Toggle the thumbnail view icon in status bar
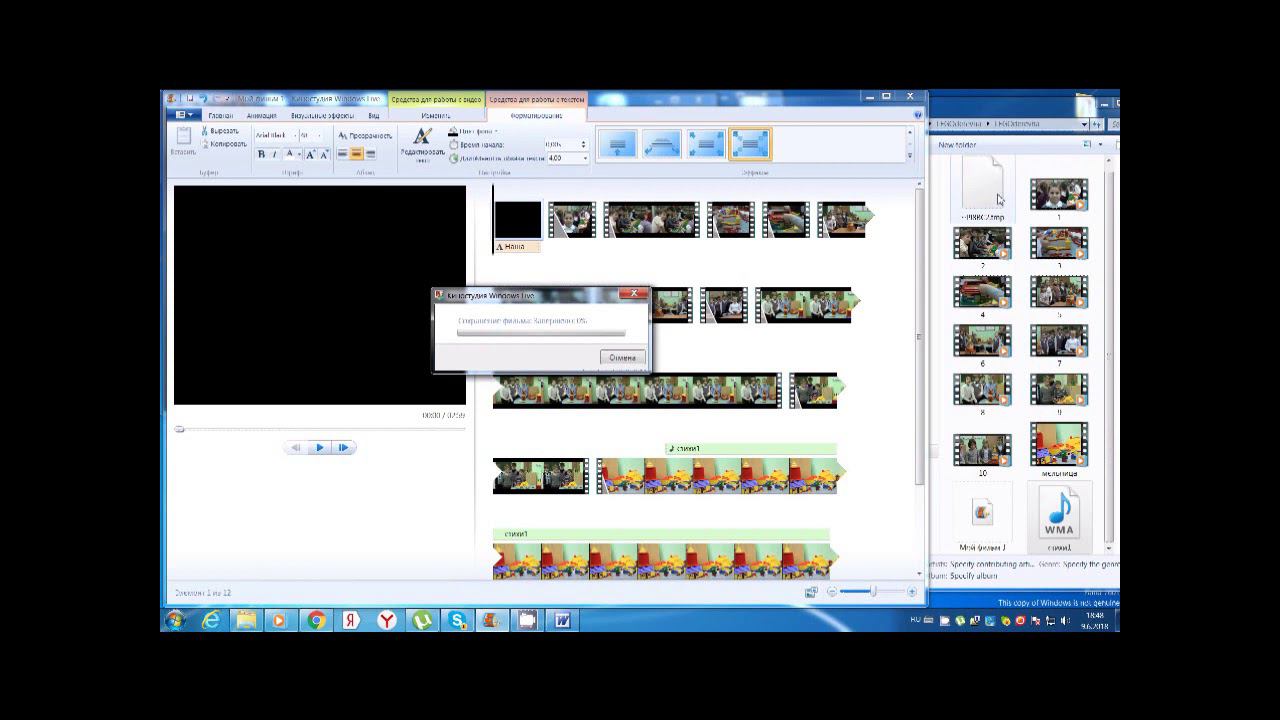 (x=811, y=592)
